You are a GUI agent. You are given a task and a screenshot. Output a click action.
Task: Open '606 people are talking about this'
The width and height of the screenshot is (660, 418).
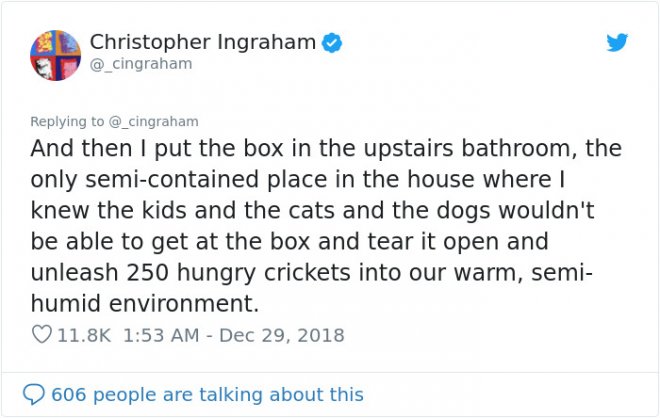(x=207, y=394)
